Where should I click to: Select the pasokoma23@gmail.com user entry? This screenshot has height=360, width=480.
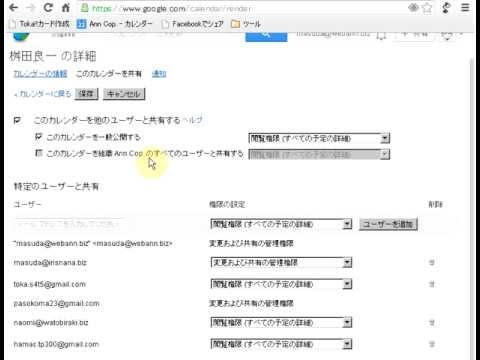(56, 303)
